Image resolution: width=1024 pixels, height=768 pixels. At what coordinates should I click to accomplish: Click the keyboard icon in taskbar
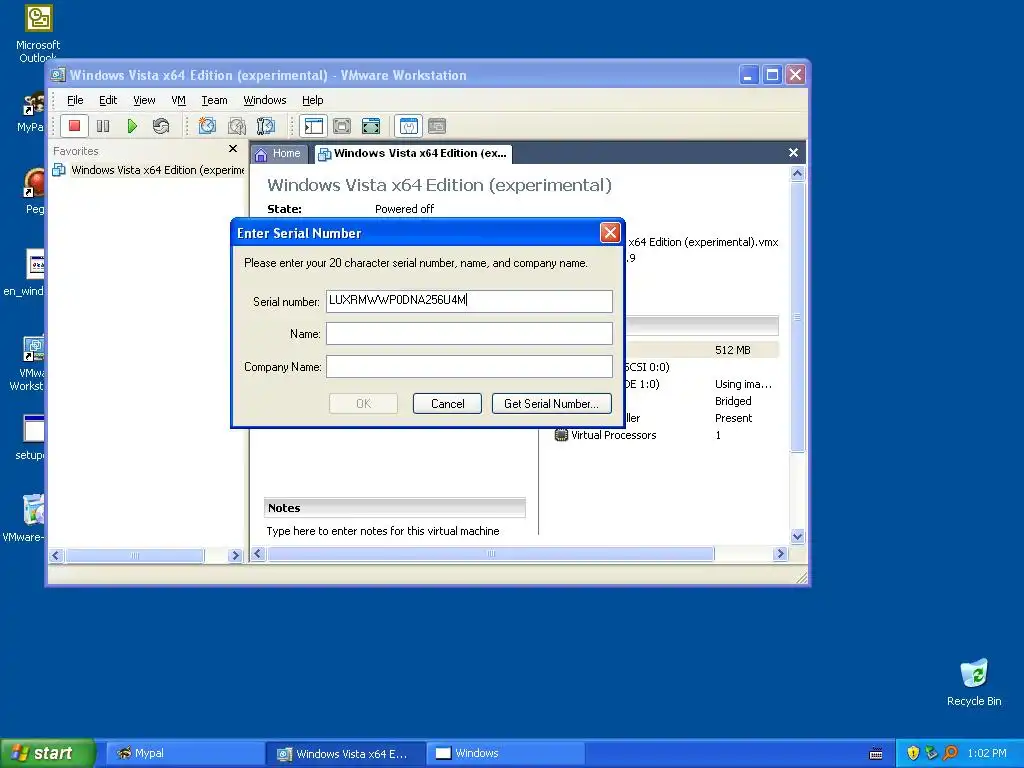876,754
